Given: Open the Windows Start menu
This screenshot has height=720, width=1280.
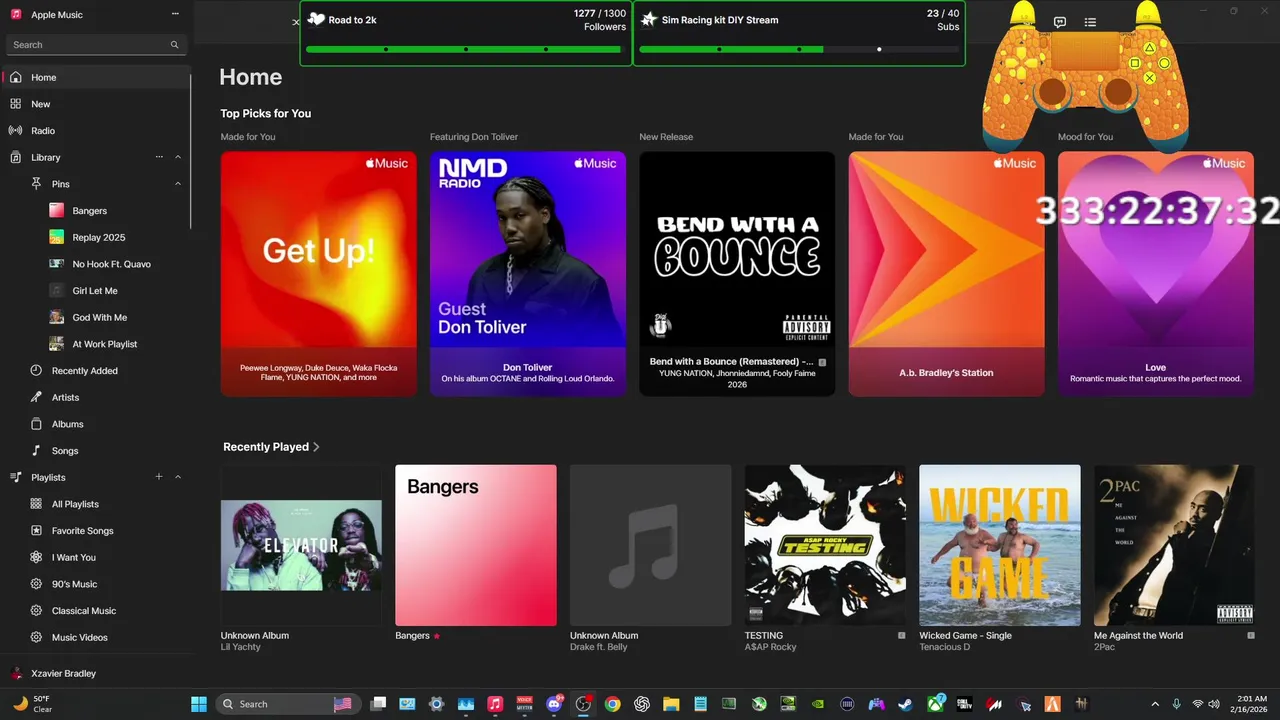Looking at the screenshot, I should 199,704.
